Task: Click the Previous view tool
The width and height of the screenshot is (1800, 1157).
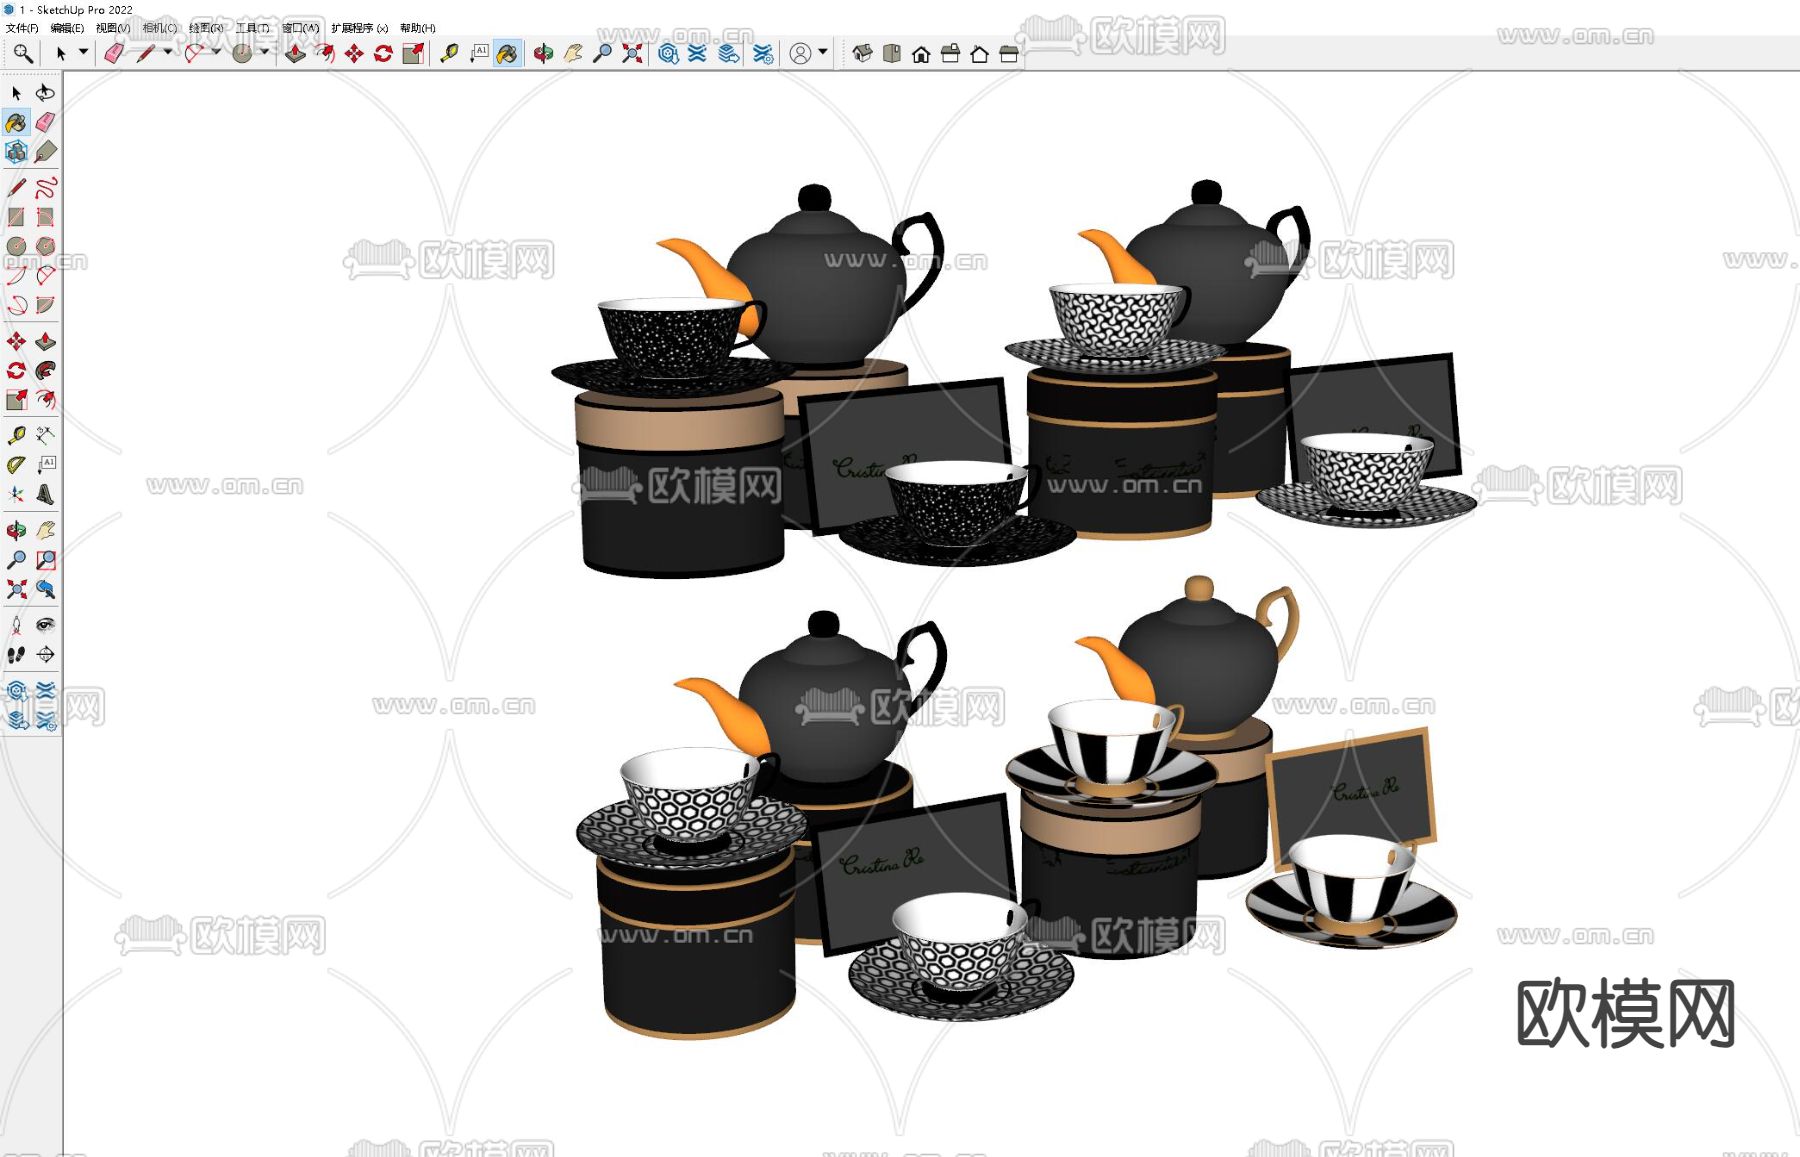Action: click(x=45, y=589)
